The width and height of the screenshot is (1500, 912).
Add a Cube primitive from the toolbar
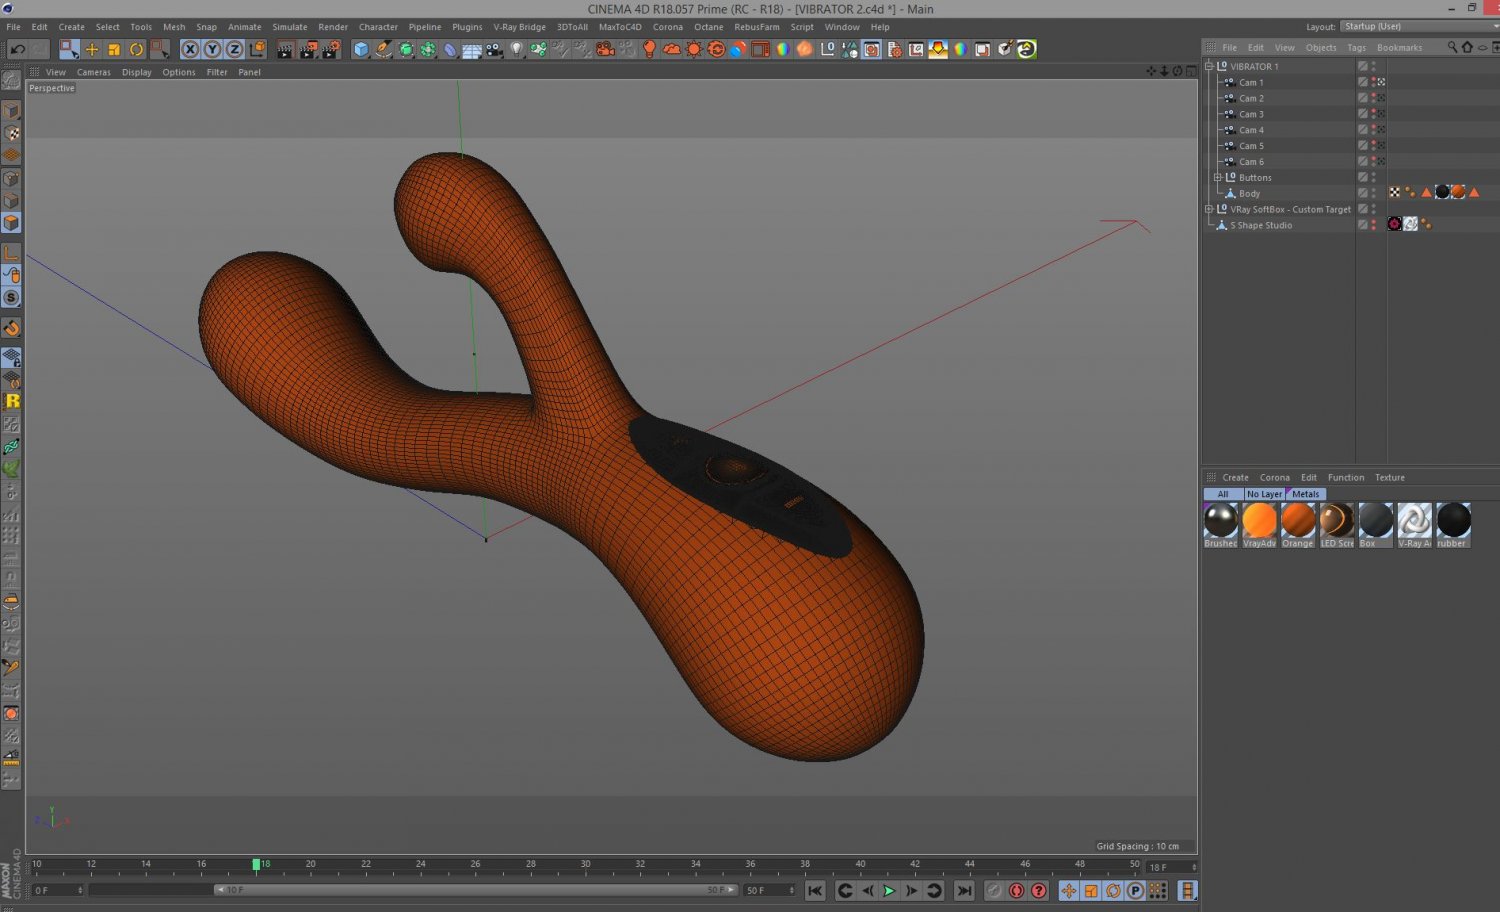(x=361, y=49)
